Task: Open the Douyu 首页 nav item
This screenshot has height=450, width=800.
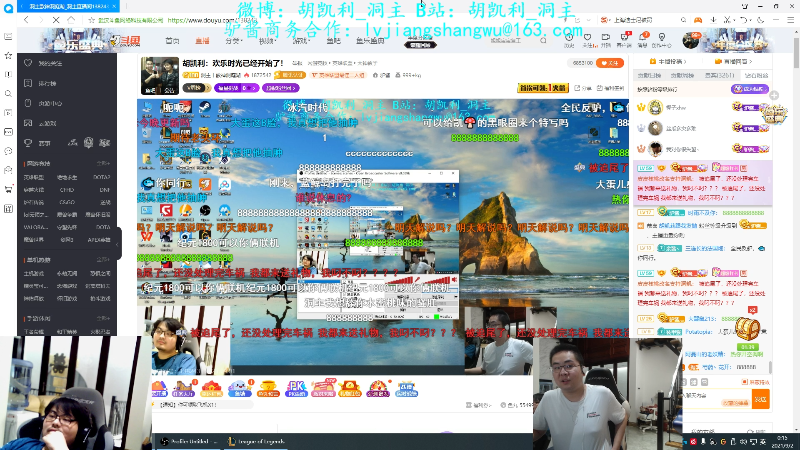Action: 172,41
